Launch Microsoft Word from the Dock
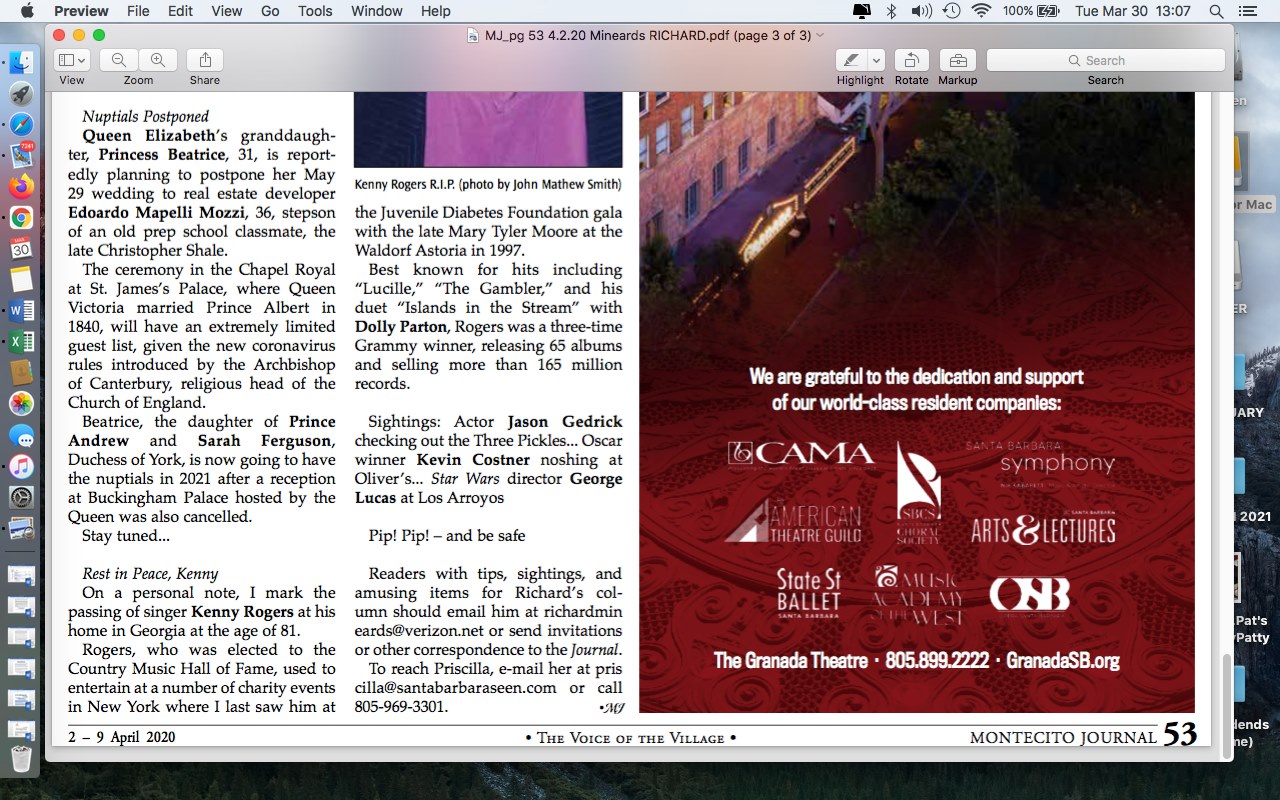Screen dimensions: 1280x800 (x=21, y=310)
